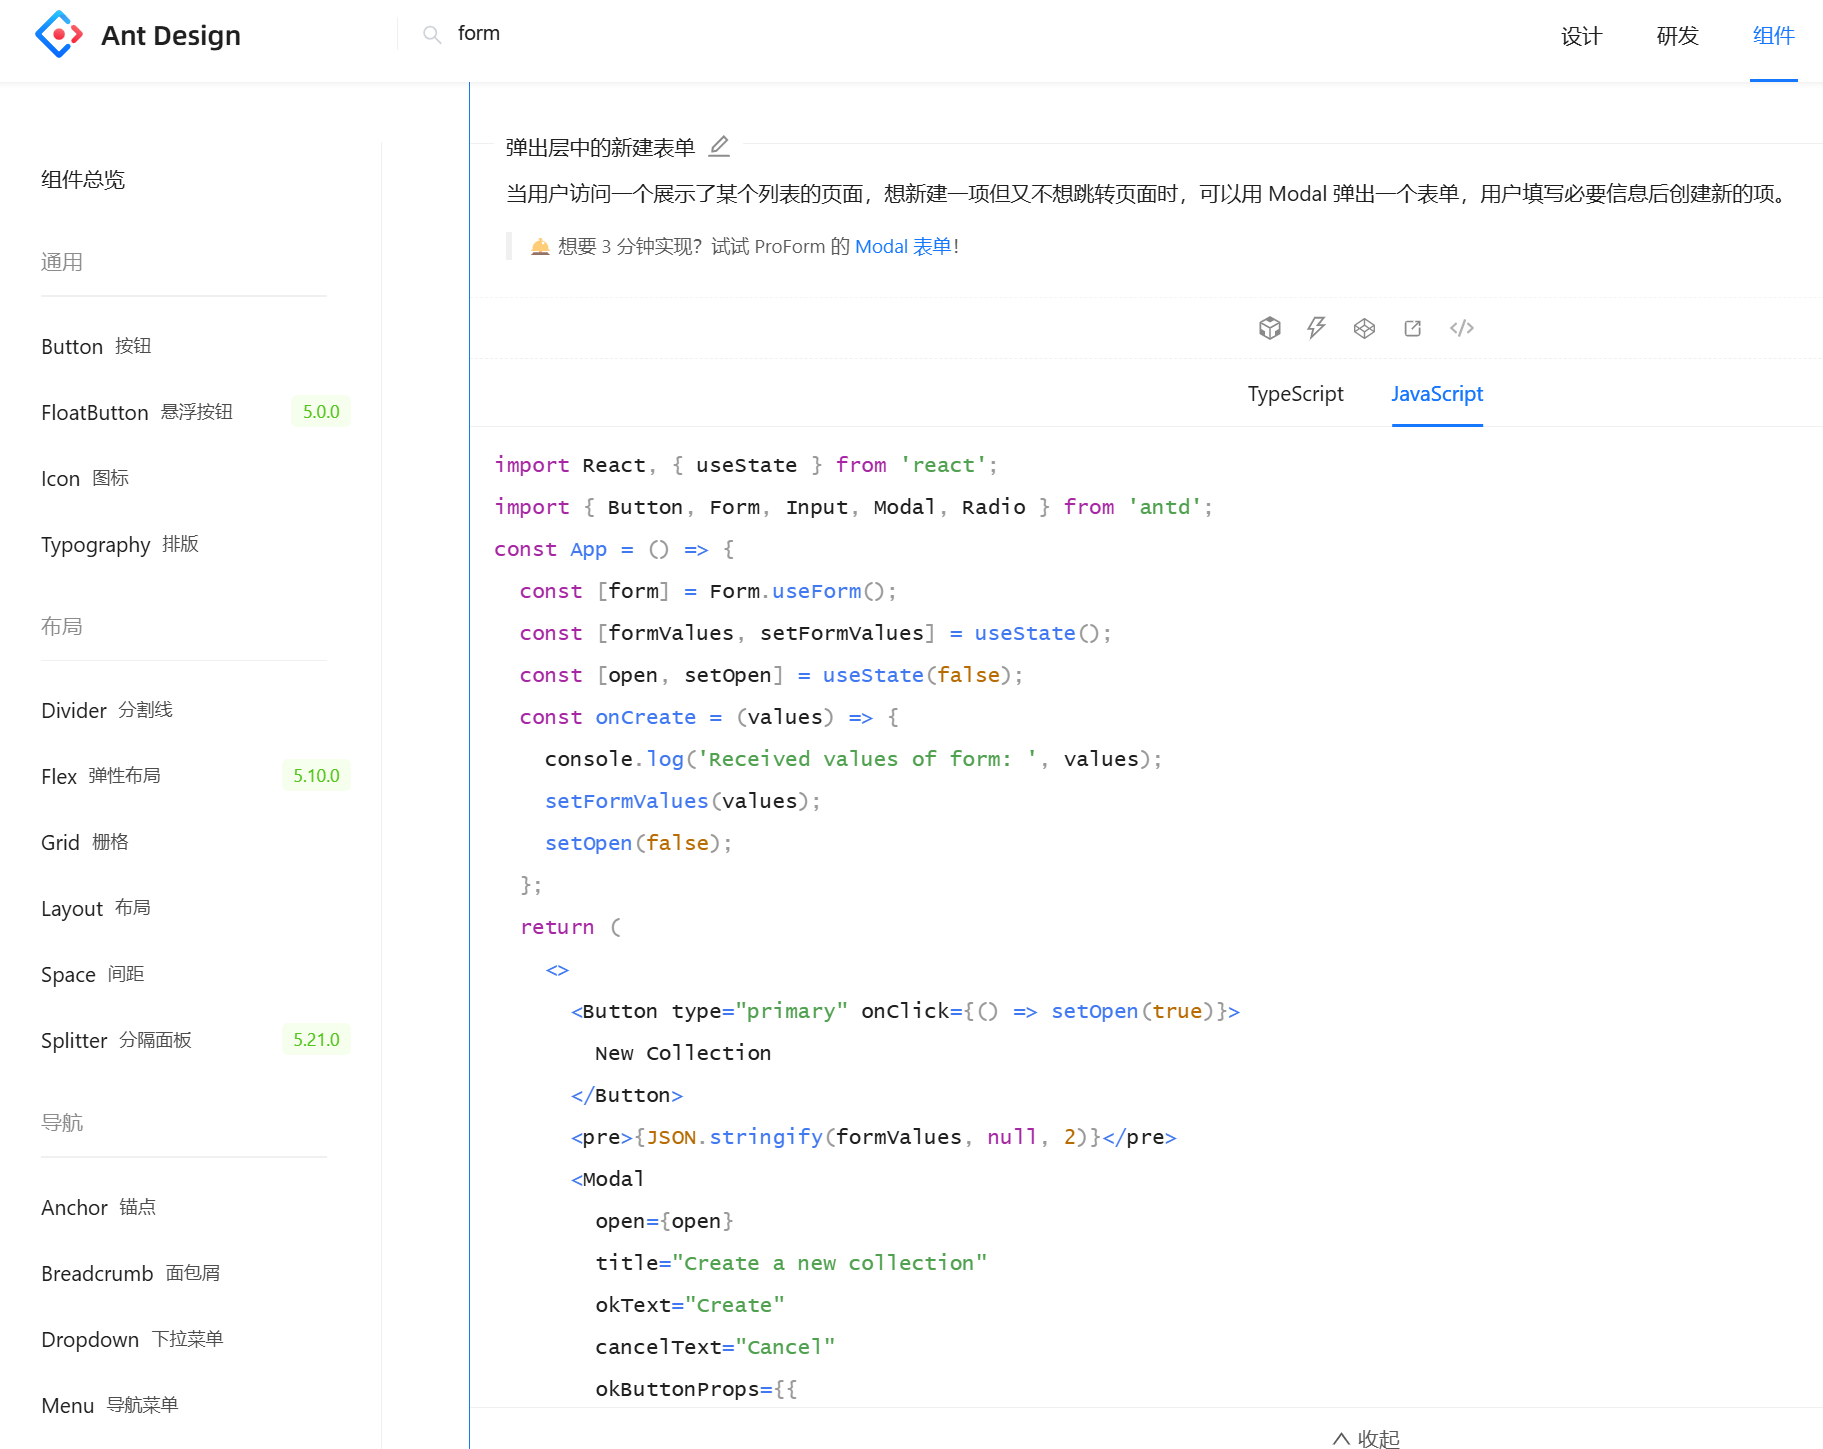The width and height of the screenshot is (1823, 1449).
Task: Open the 组件 nav item
Action: (x=1773, y=36)
